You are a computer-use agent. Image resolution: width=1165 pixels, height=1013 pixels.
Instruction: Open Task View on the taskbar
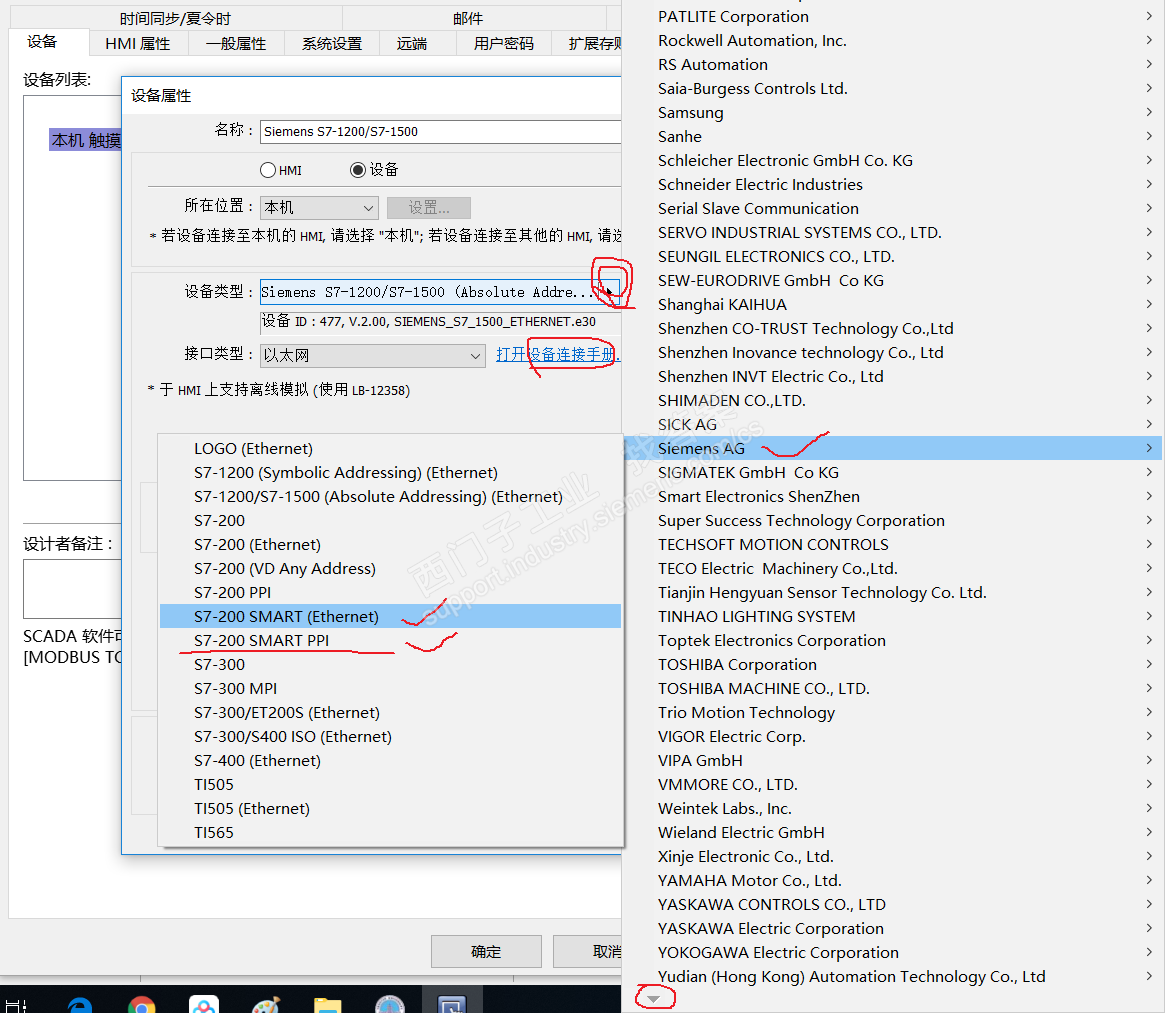(x=16, y=1004)
